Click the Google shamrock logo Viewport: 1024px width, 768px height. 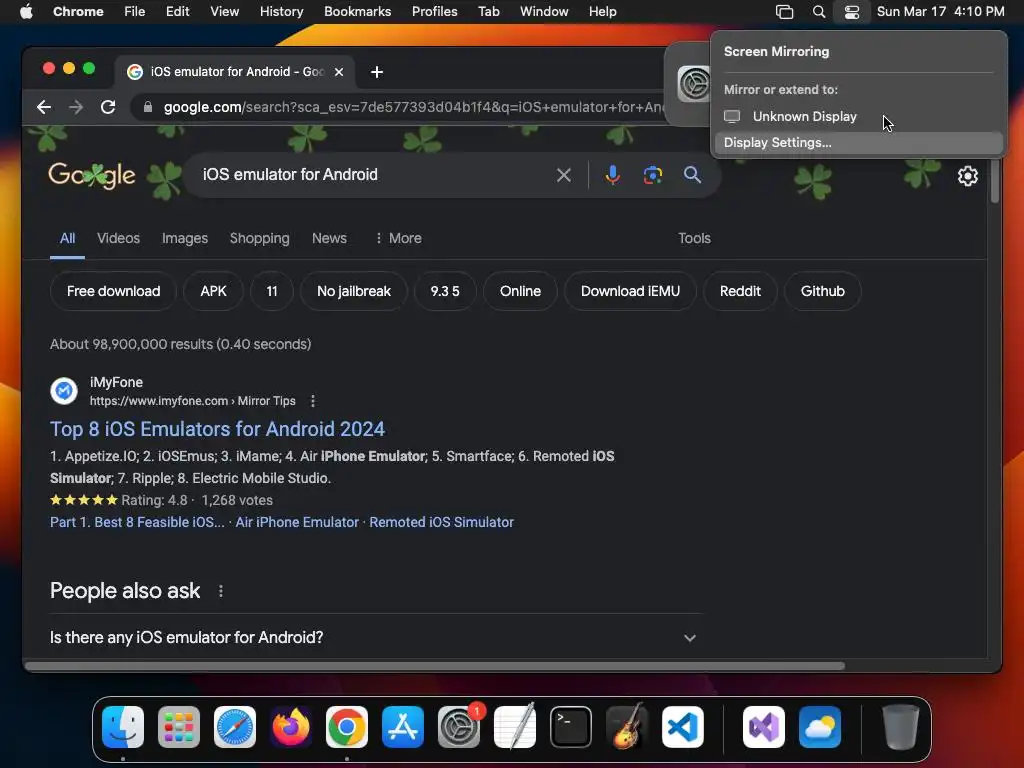point(92,175)
